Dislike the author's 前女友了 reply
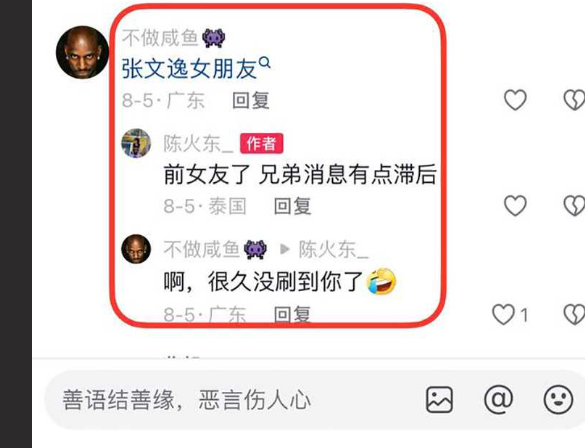 (574, 206)
